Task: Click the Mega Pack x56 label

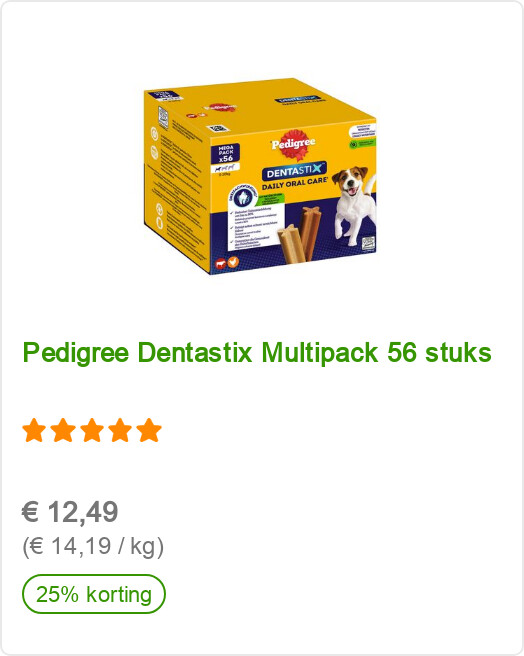Action: [x=226, y=154]
